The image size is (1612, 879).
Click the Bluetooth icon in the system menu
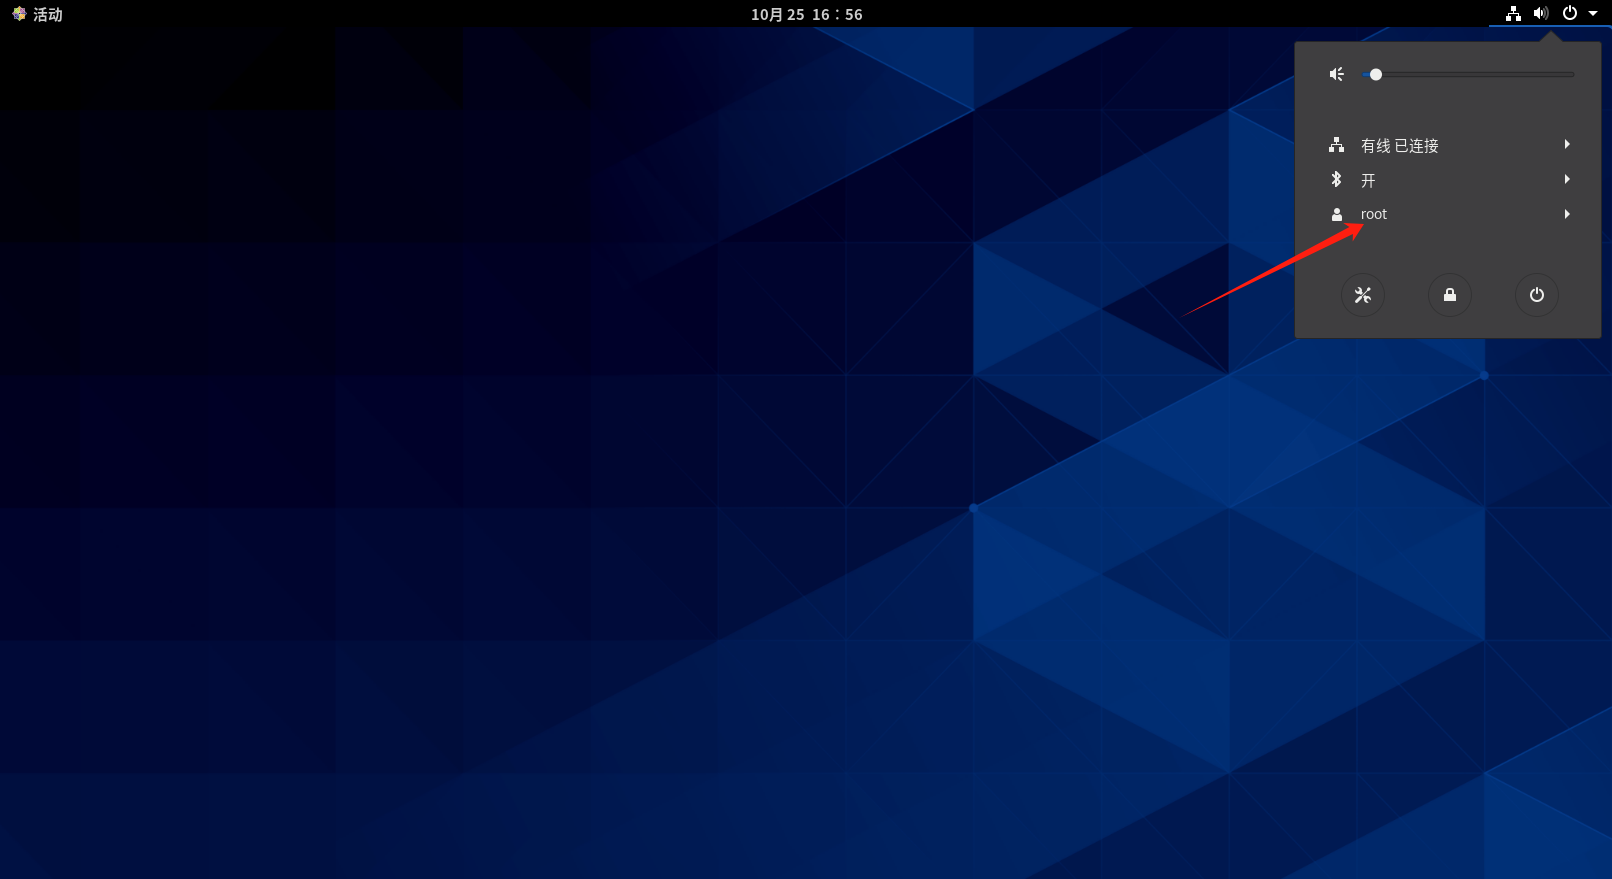click(x=1337, y=180)
